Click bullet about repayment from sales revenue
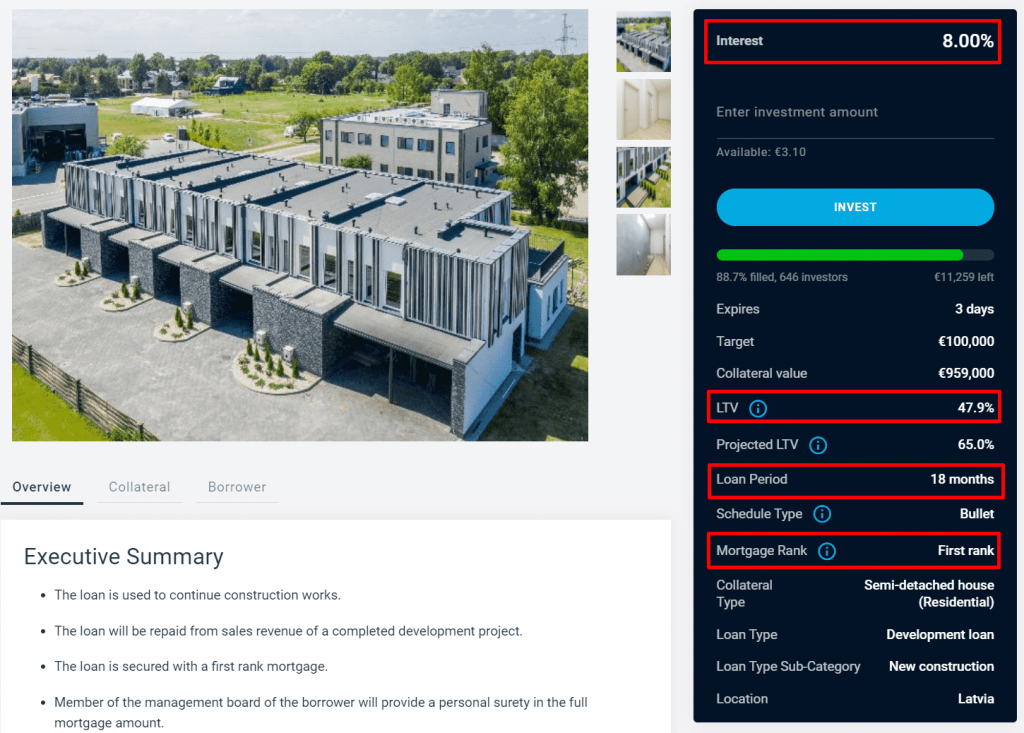The image size is (1024, 733). (x=288, y=631)
